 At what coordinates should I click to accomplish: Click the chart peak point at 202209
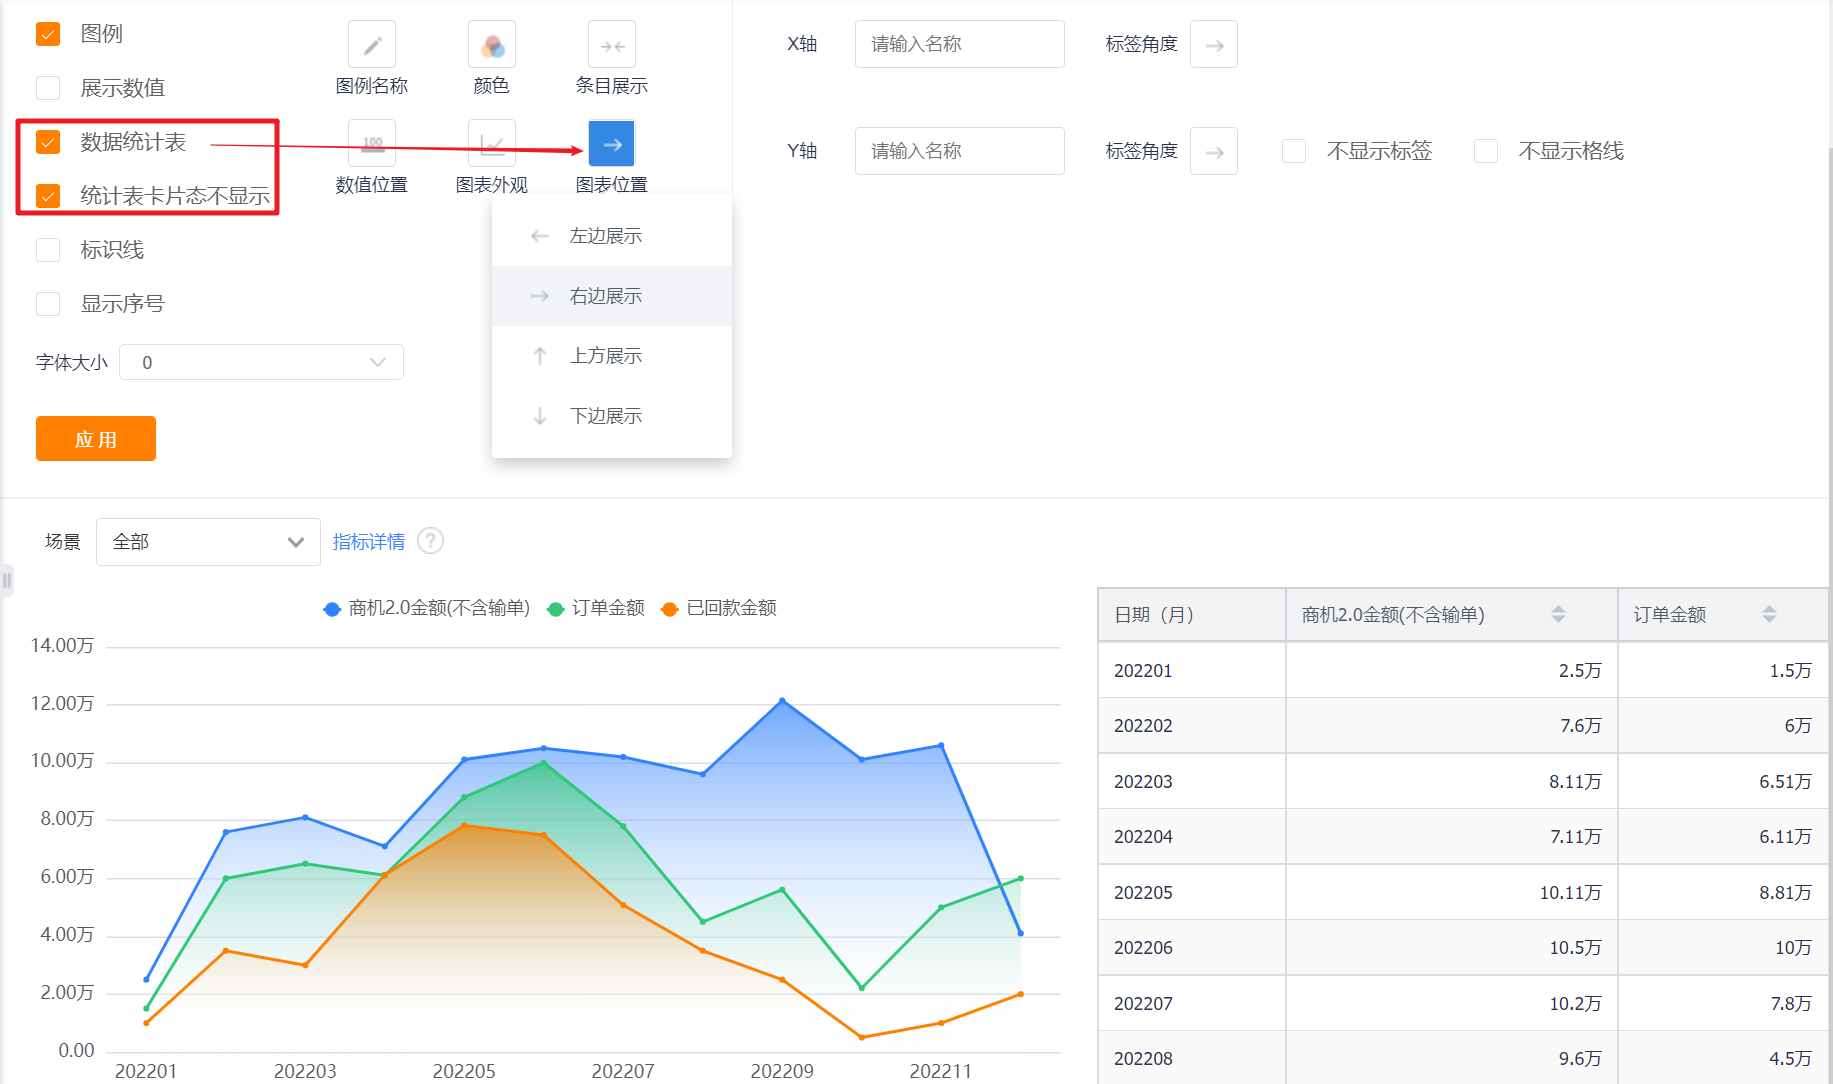point(782,701)
